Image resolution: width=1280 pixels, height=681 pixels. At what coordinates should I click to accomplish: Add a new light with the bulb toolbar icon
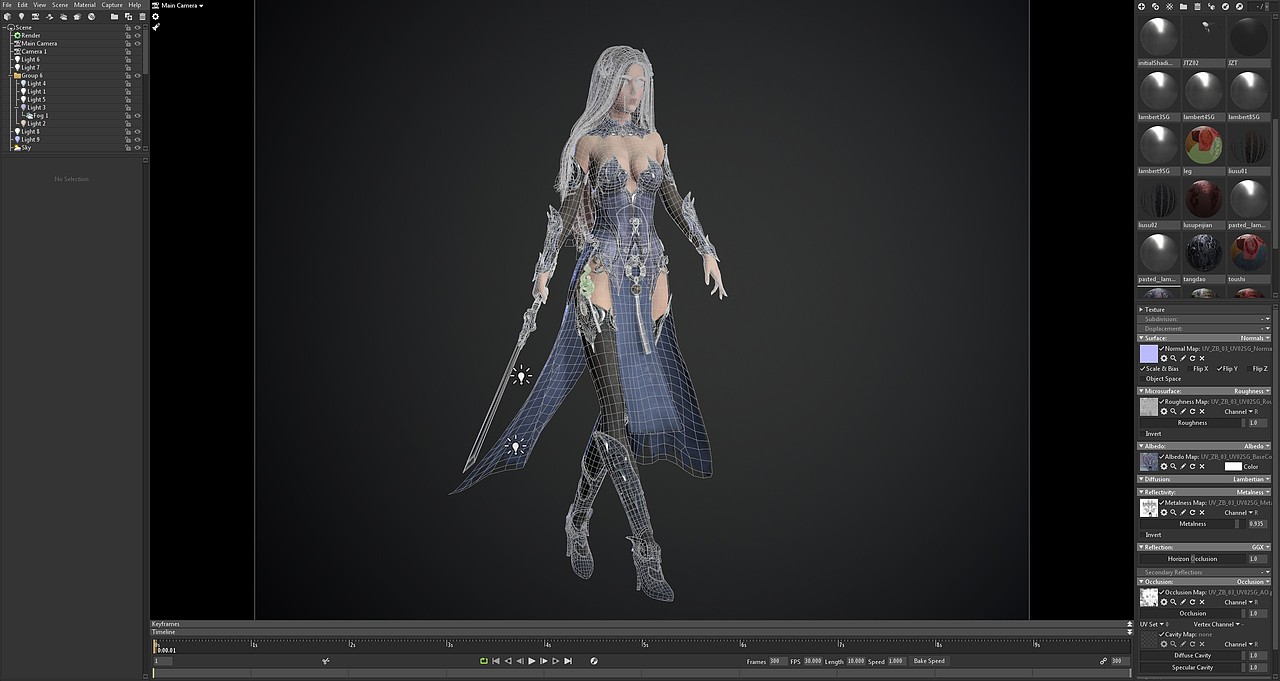(x=21, y=16)
